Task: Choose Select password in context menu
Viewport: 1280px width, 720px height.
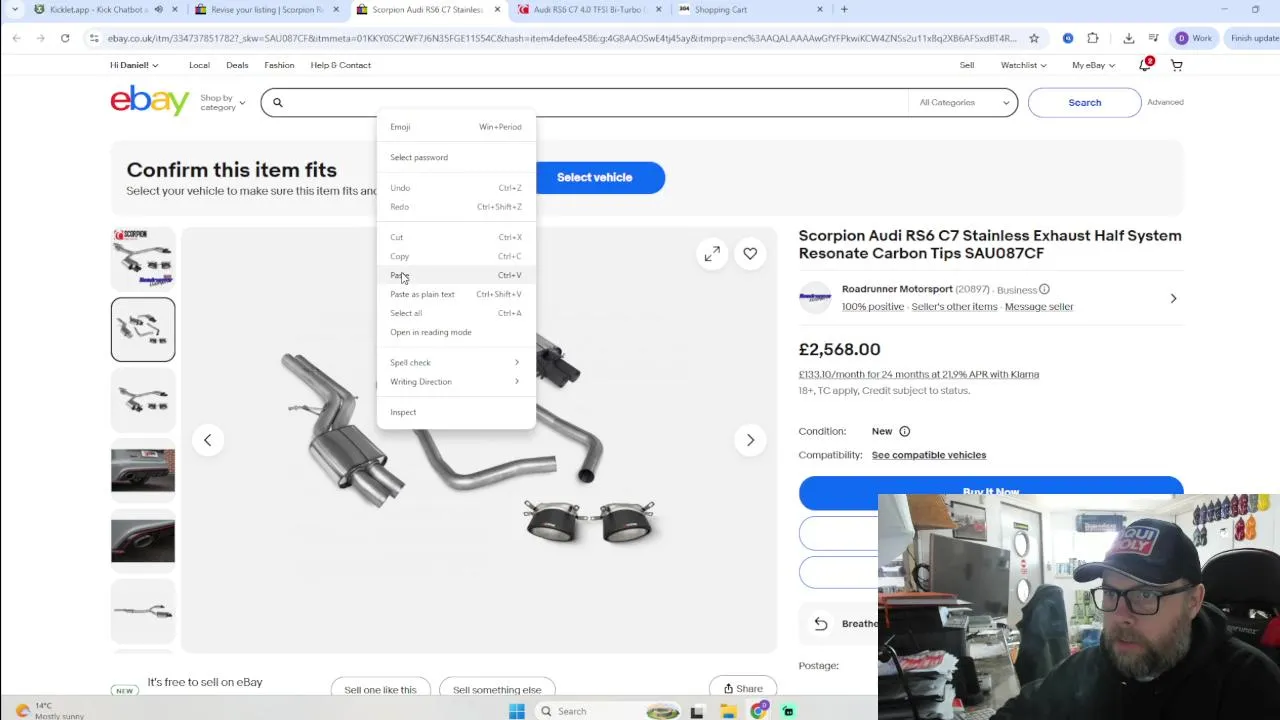Action: coord(456,157)
